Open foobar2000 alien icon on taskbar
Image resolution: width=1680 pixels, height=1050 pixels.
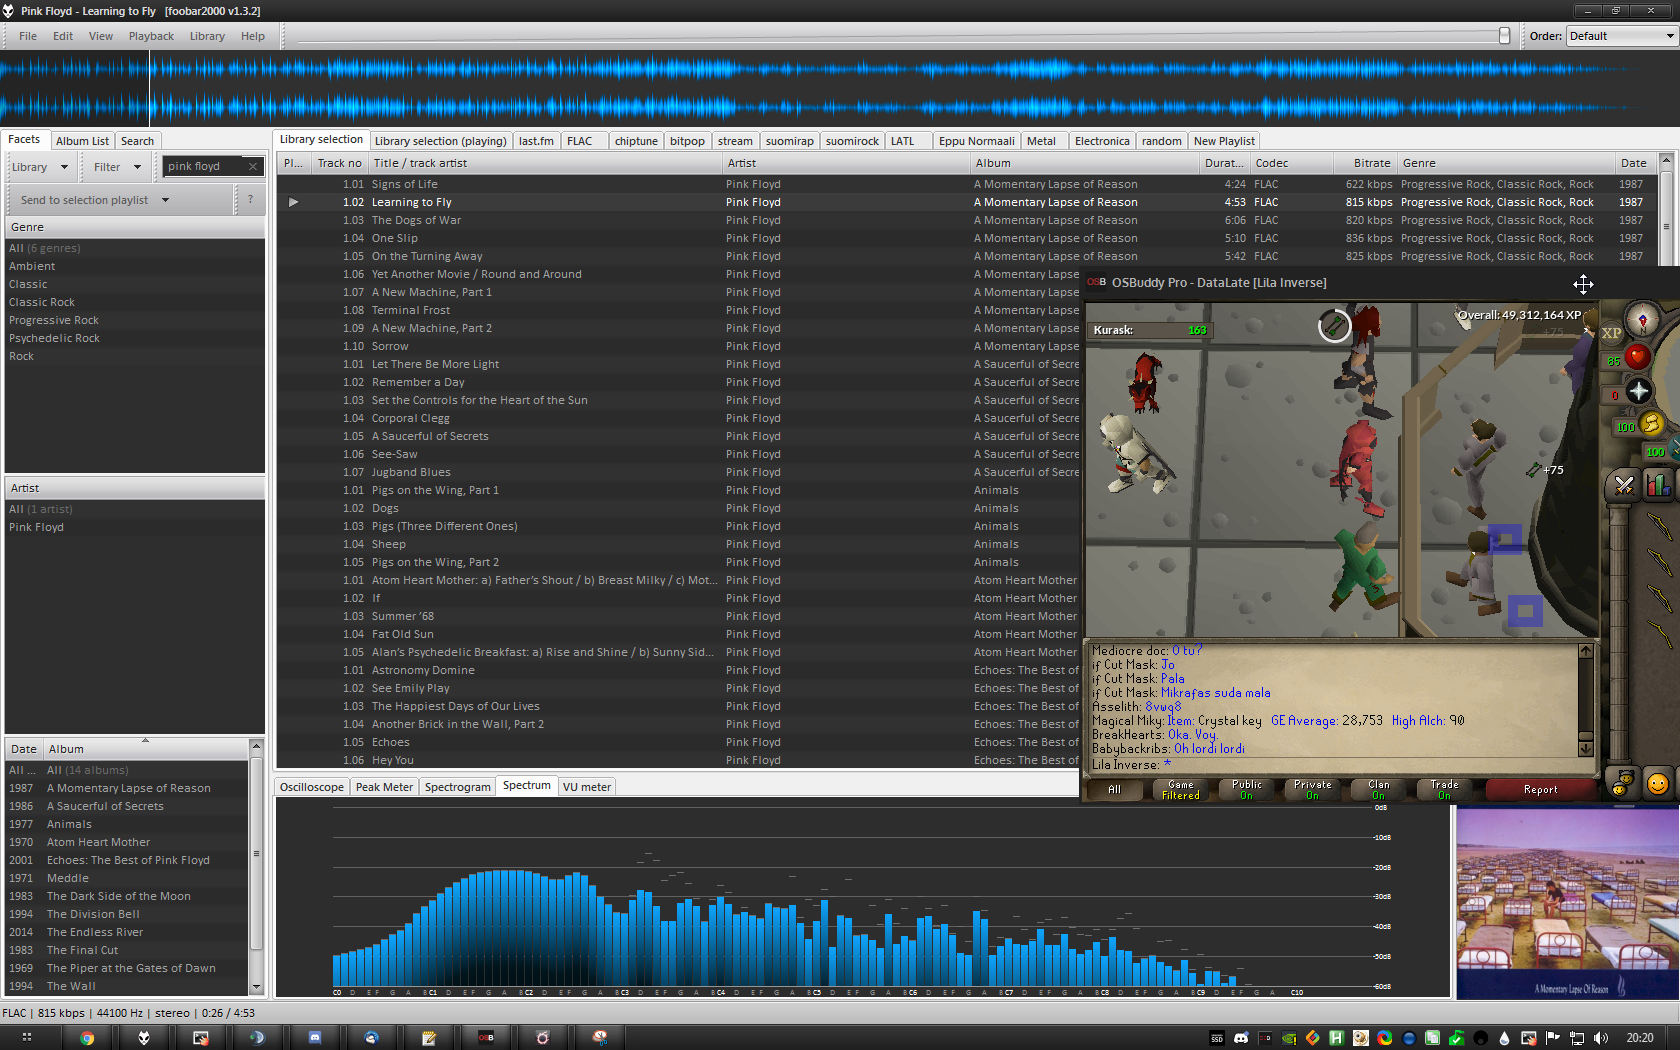tap(144, 1038)
